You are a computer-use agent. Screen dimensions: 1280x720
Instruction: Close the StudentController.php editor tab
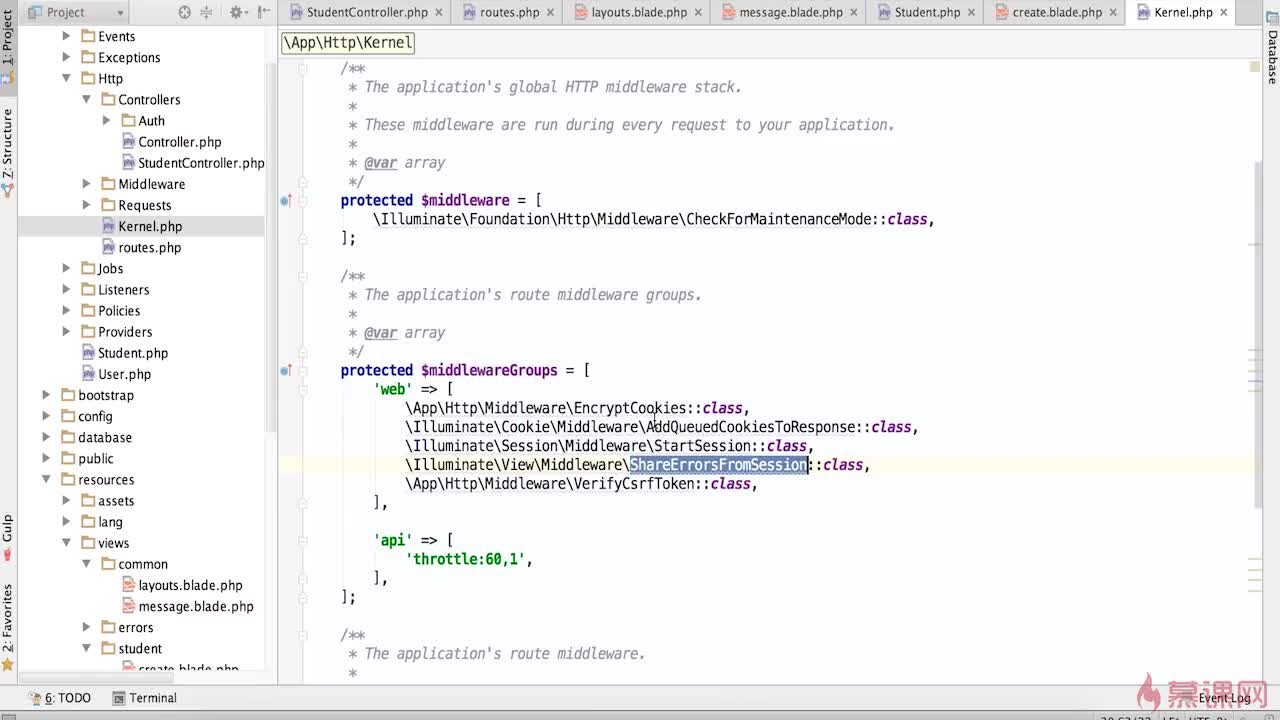click(x=439, y=13)
